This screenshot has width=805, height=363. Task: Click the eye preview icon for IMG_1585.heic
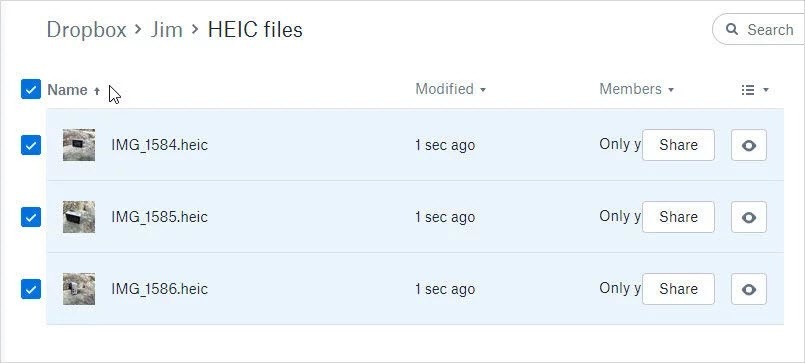tap(749, 217)
